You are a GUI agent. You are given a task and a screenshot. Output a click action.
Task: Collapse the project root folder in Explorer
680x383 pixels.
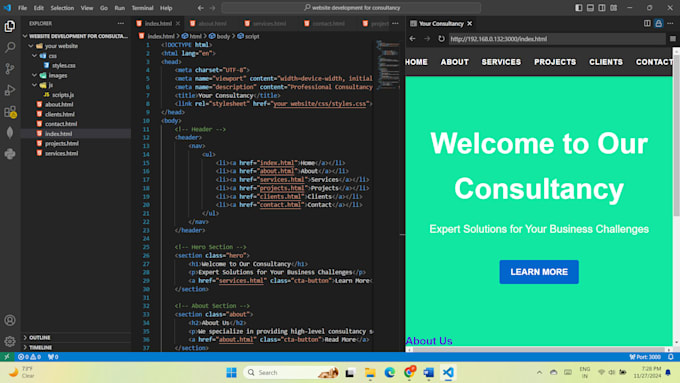click(x=76, y=36)
